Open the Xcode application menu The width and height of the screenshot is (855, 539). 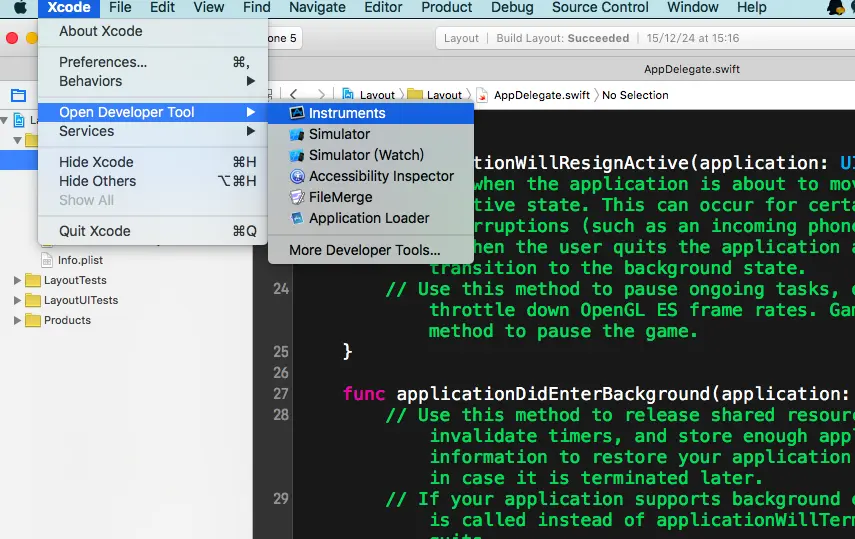(69, 8)
